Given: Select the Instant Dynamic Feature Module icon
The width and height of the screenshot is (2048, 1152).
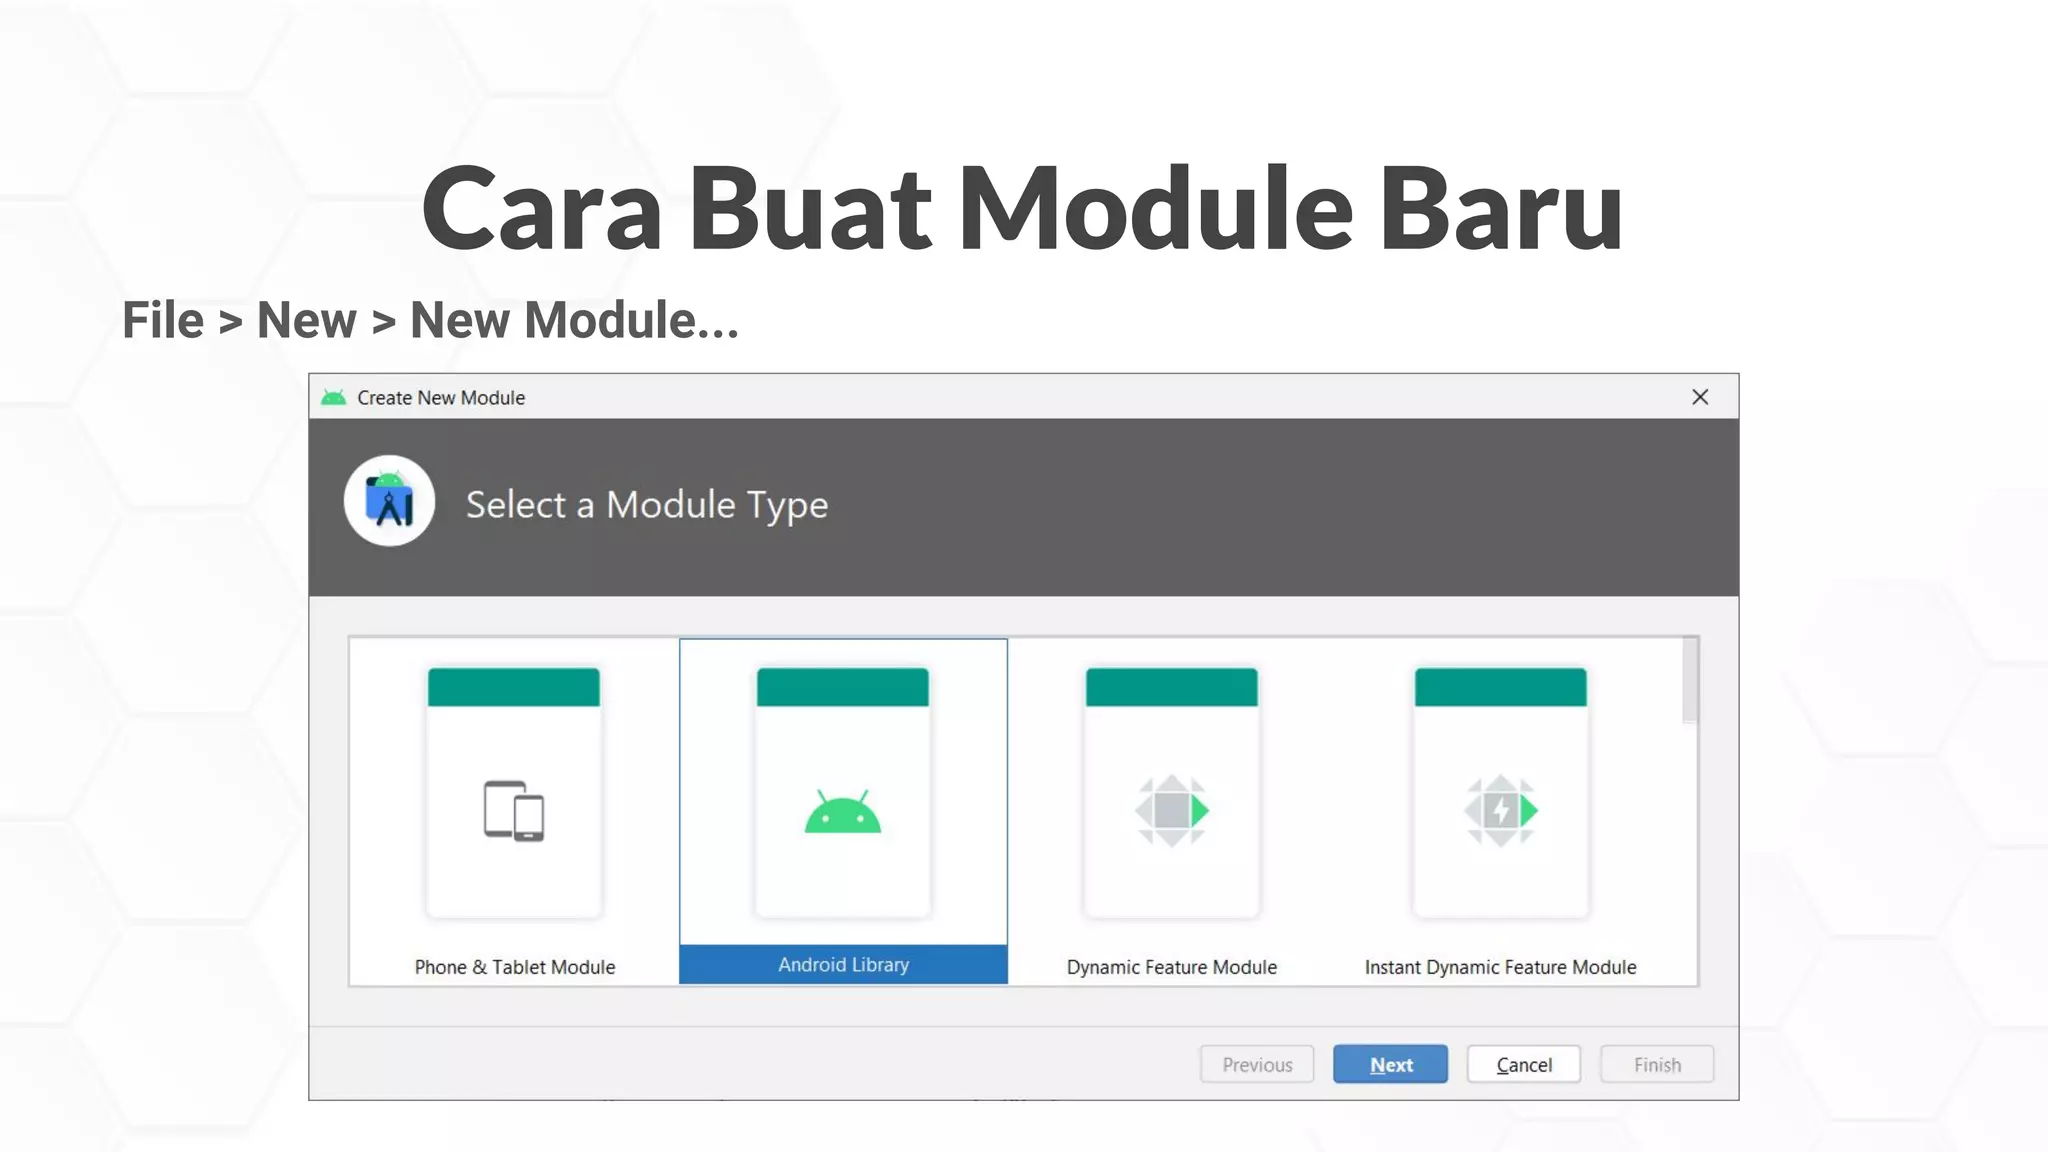Looking at the screenshot, I should [1501, 811].
